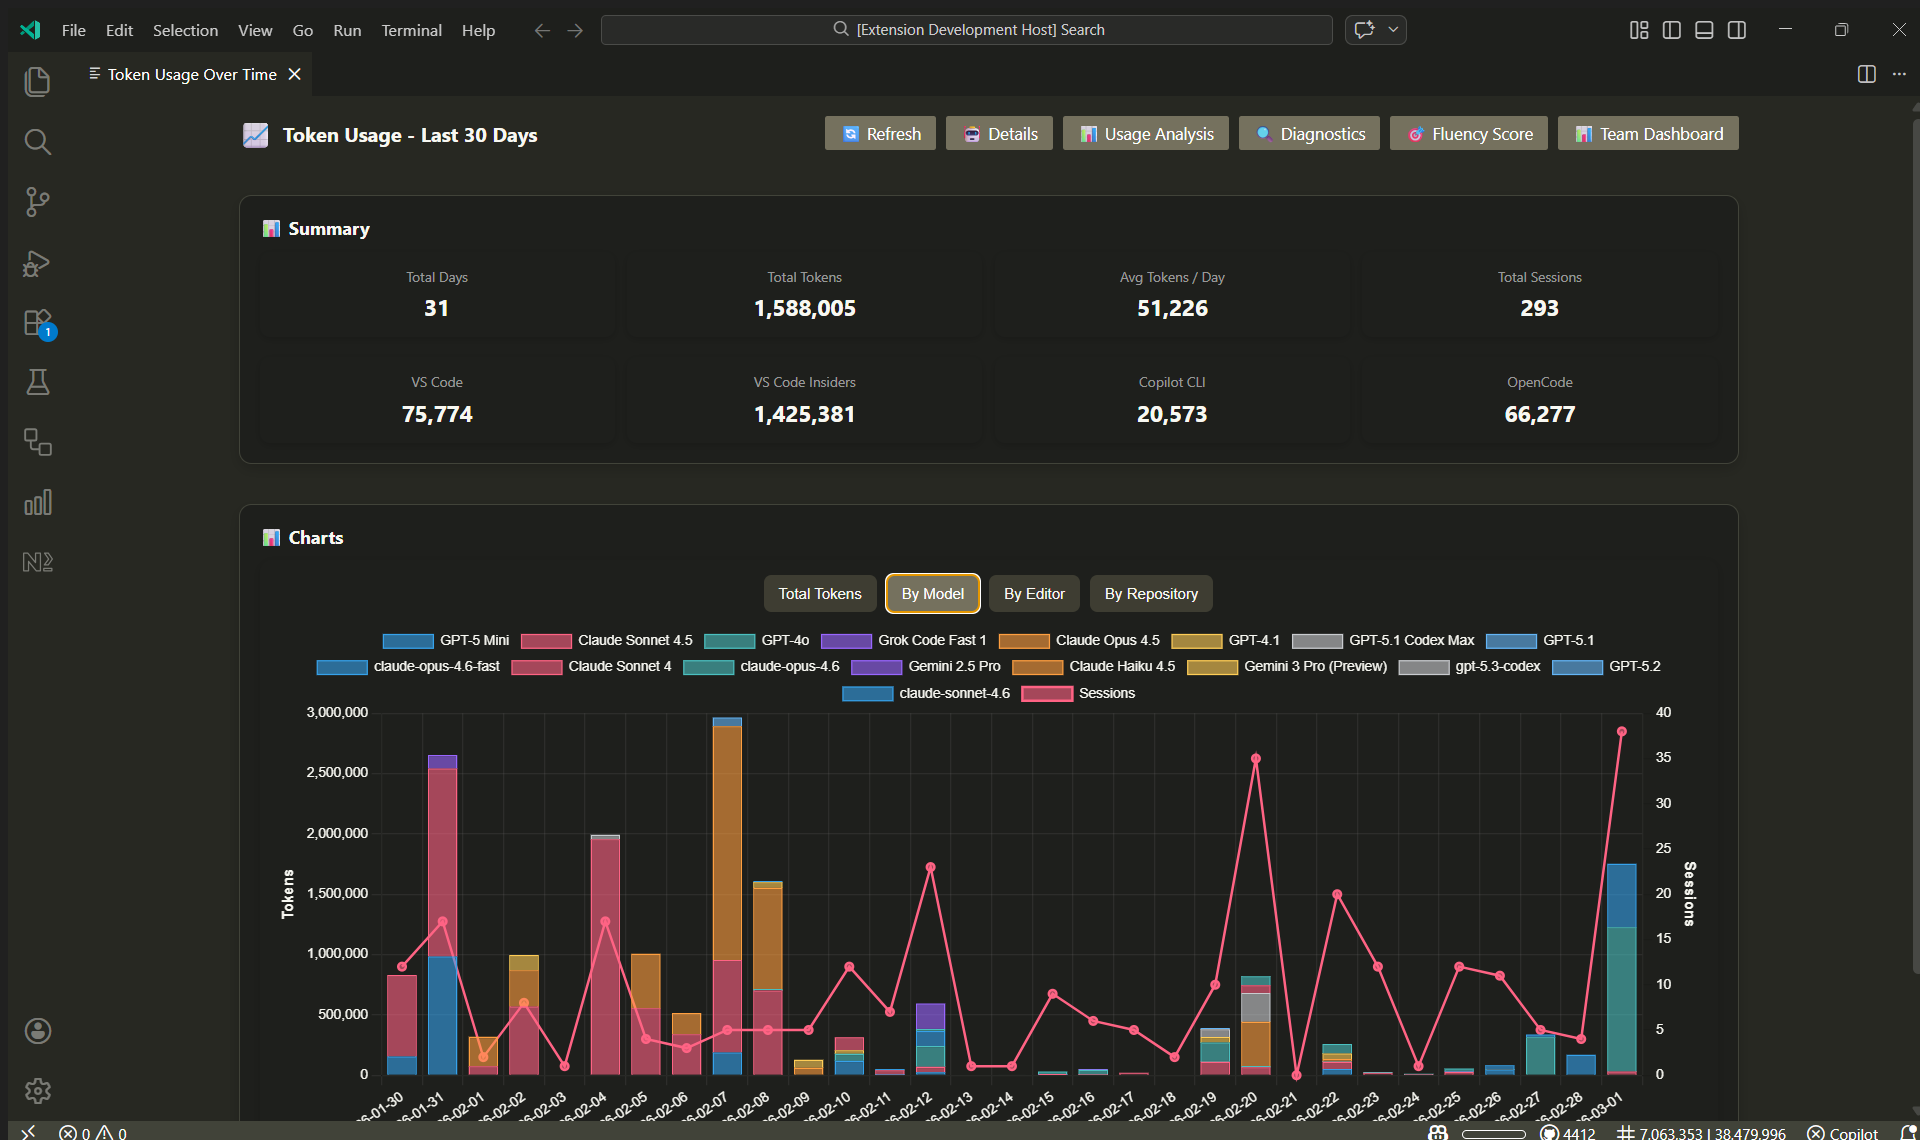Open the Team Dashboard

1647,133
